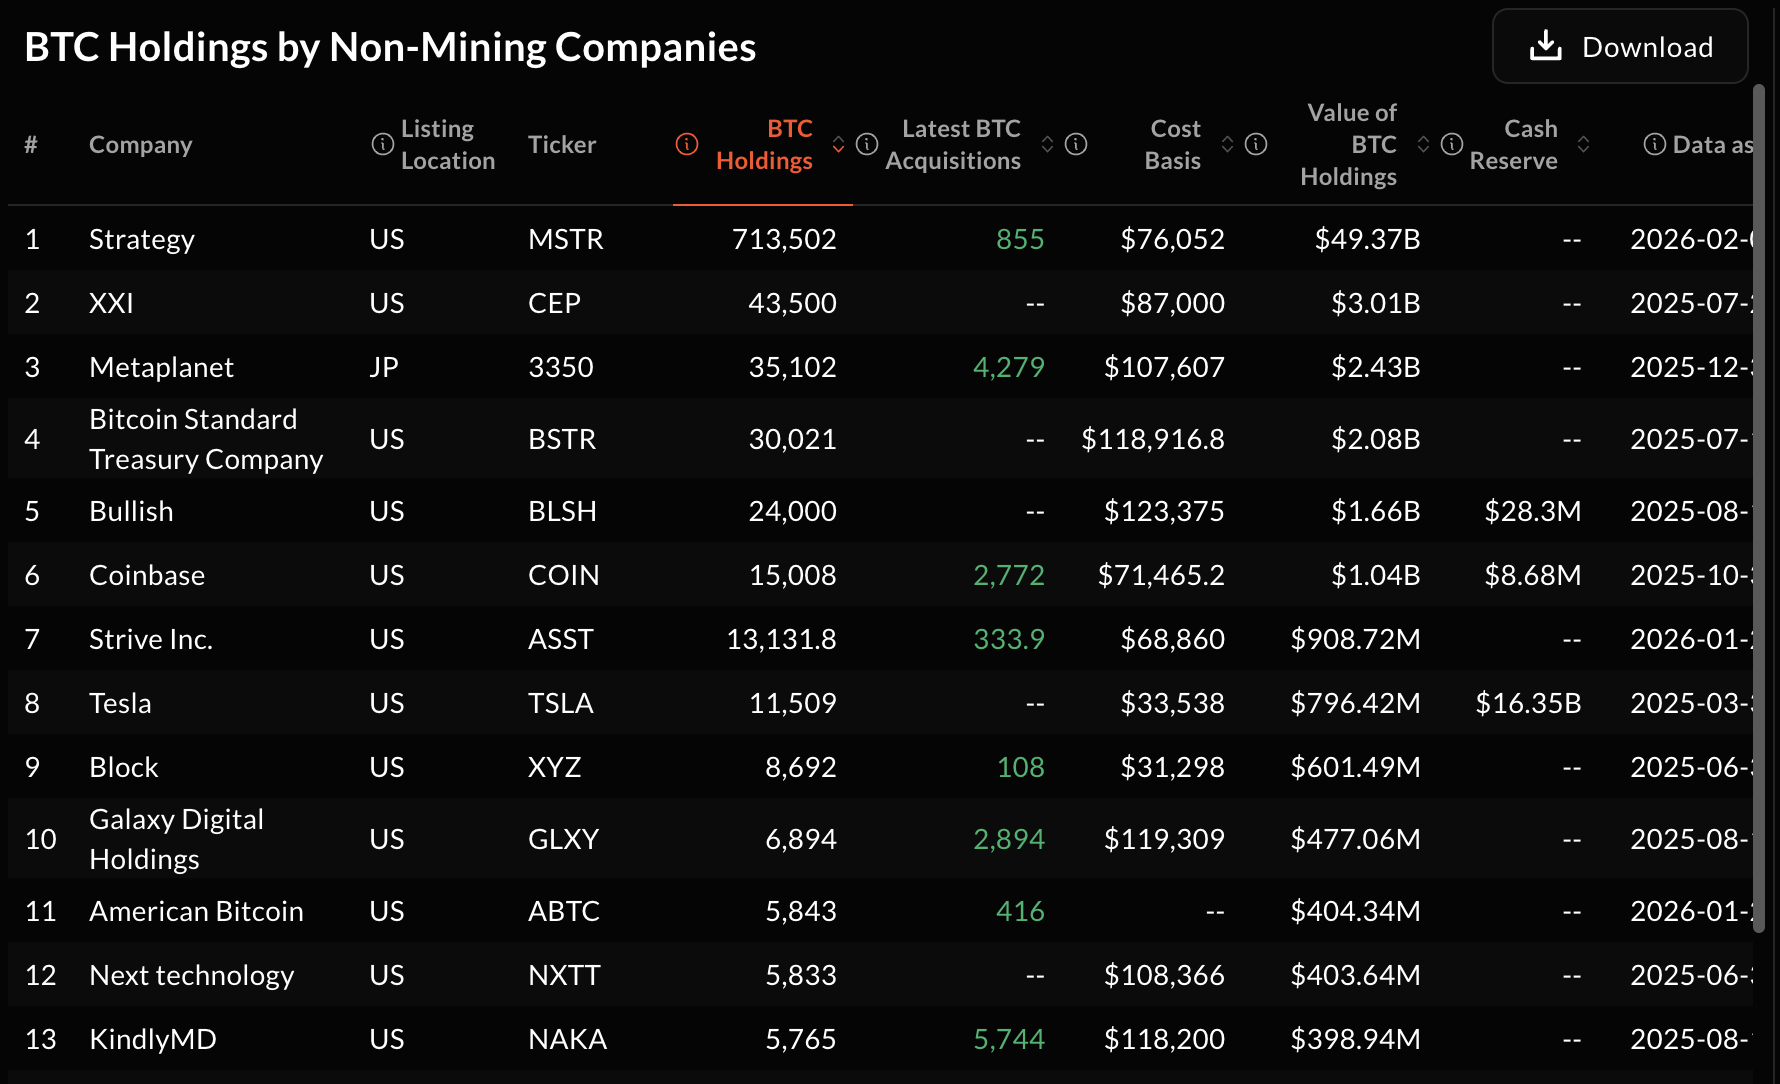Toggle sort arrows on BTC Holdings column
The image size is (1780, 1084).
(x=838, y=144)
